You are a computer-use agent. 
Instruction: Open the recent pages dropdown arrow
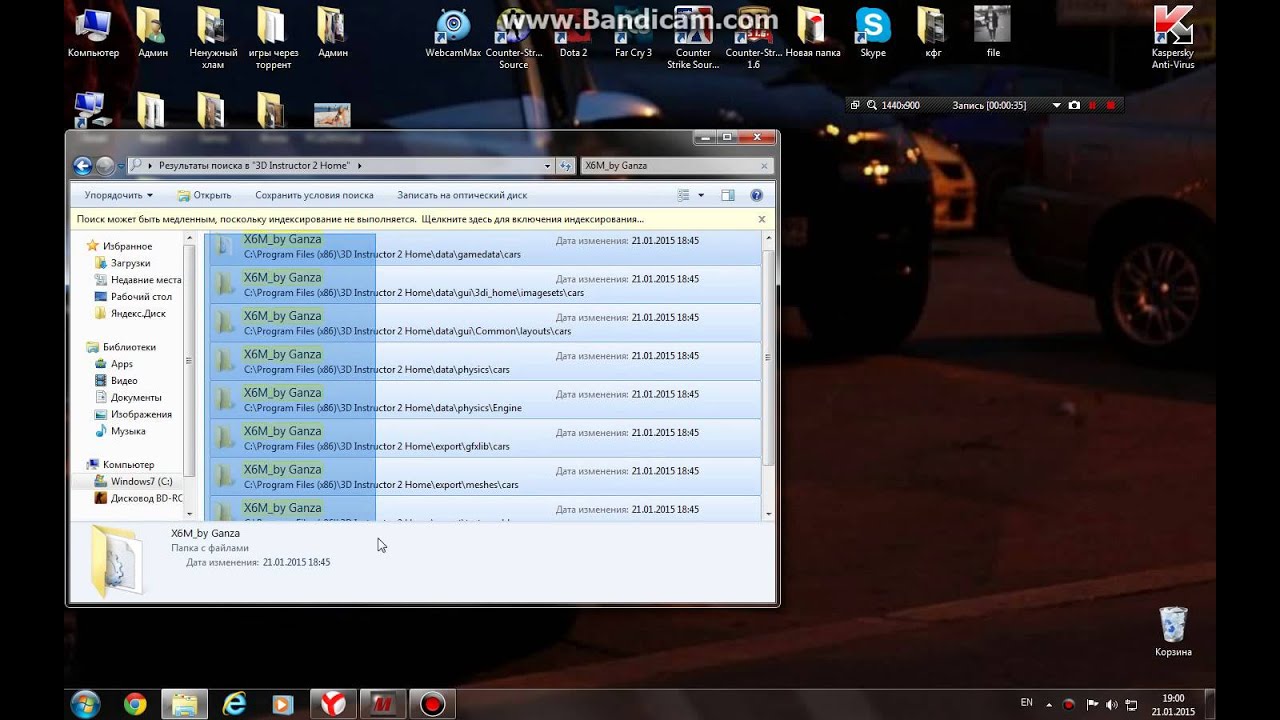(x=121, y=166)
